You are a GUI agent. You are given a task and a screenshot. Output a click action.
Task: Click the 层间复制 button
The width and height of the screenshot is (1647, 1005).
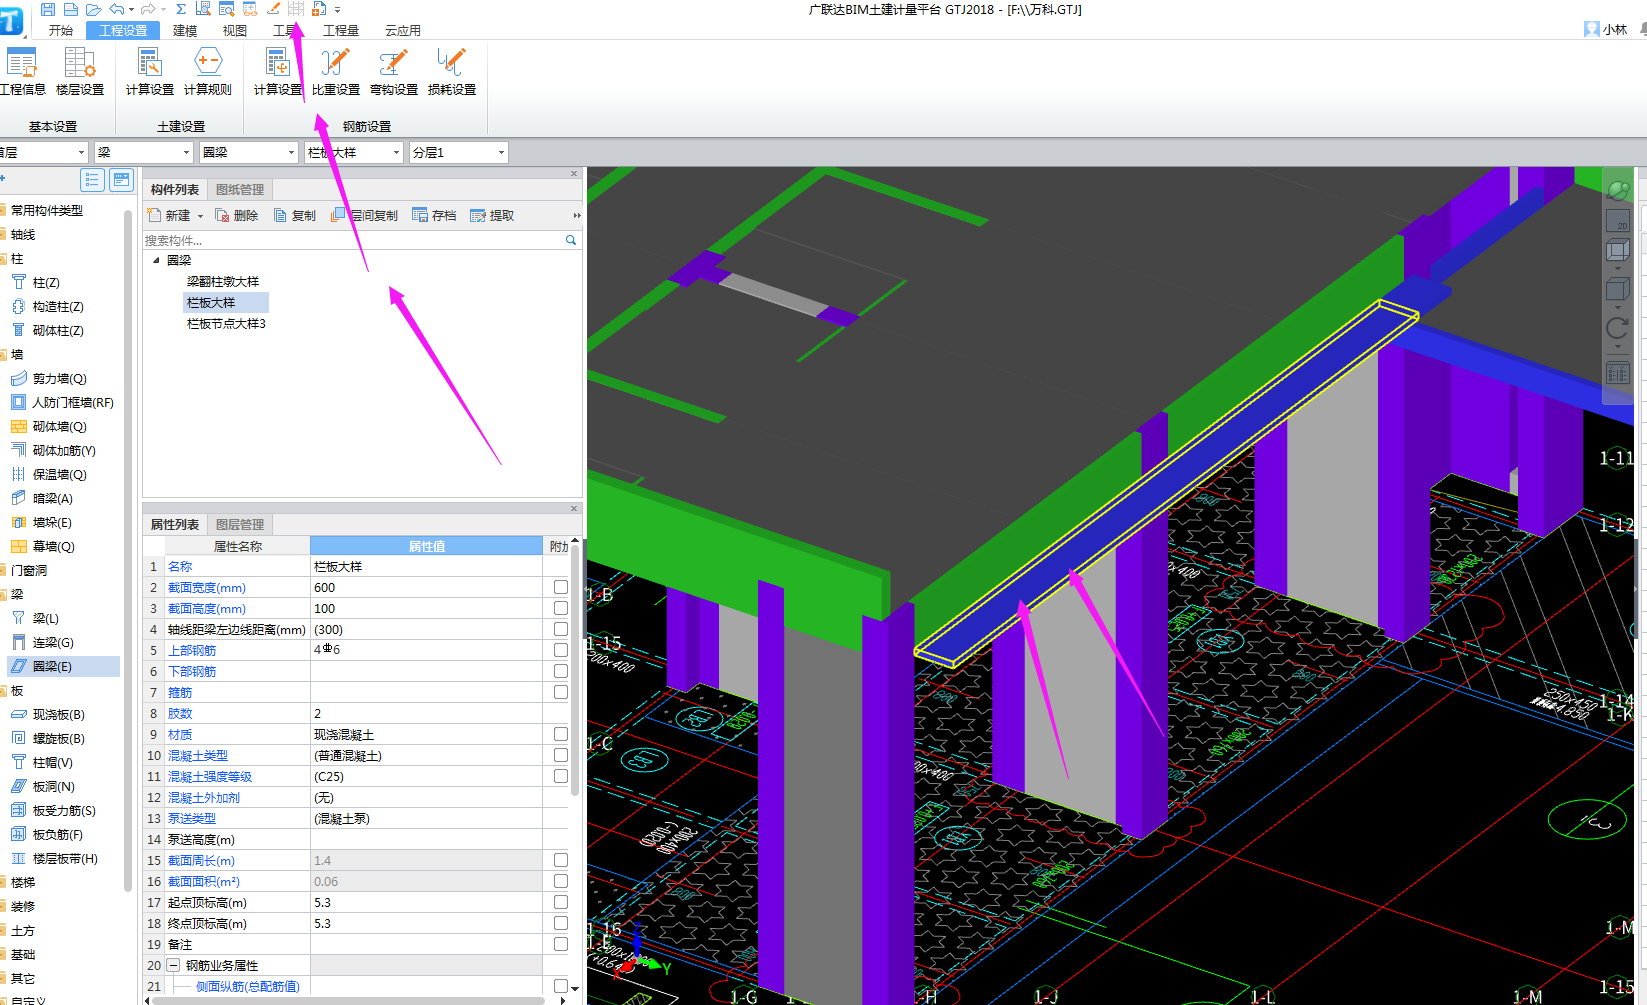(x=365, y=216)
